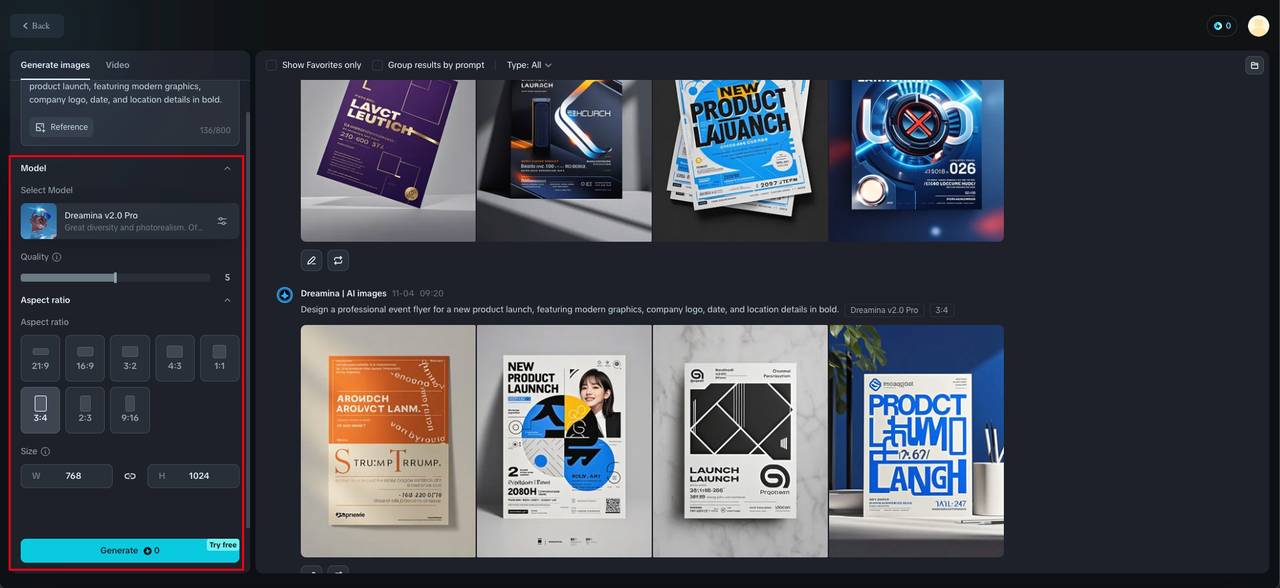Screen dimensions: 1280x588
Task: Click the Dreamina | AI images heading
Action: tap(343, 293)
